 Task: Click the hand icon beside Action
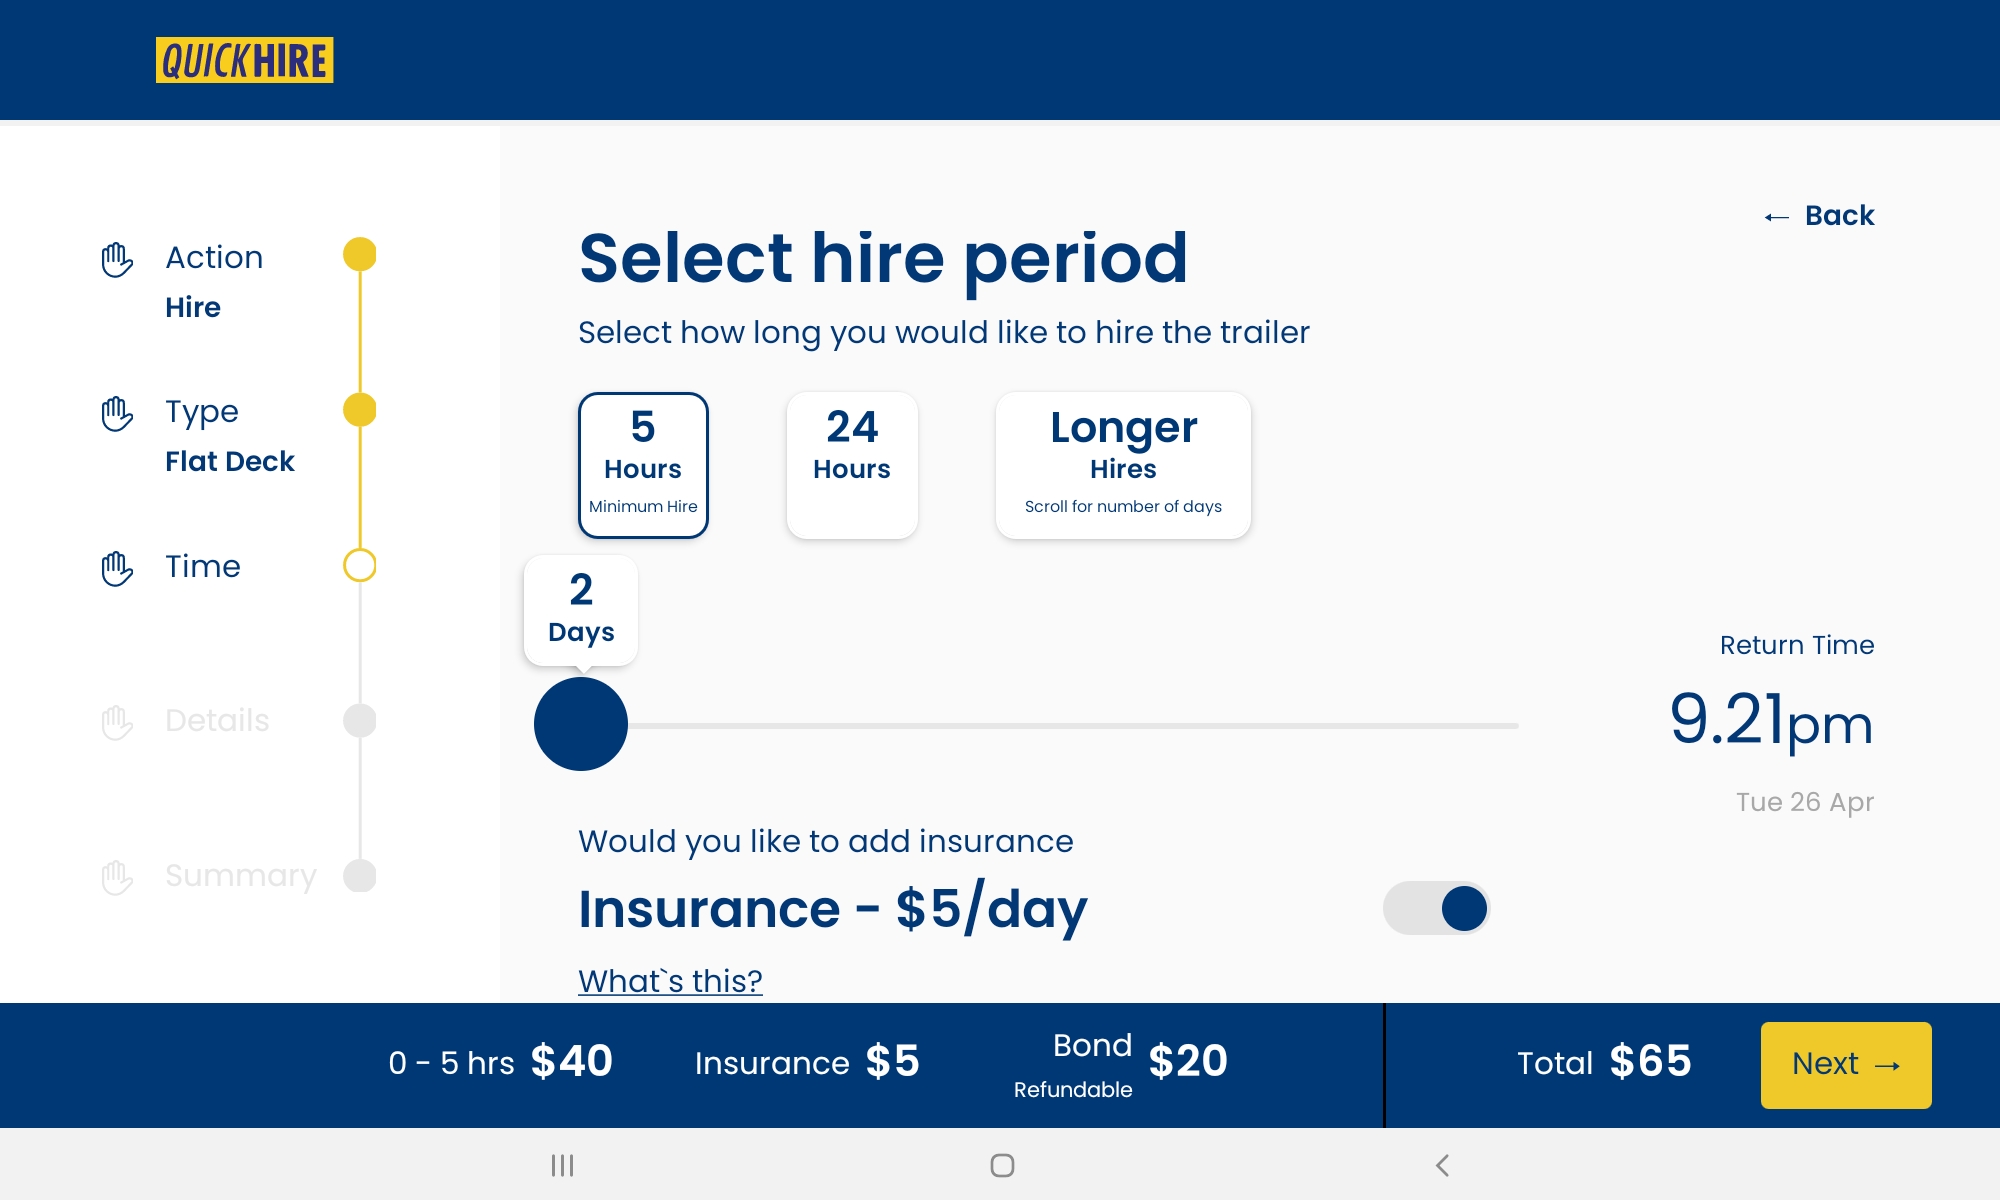[117, 260]
